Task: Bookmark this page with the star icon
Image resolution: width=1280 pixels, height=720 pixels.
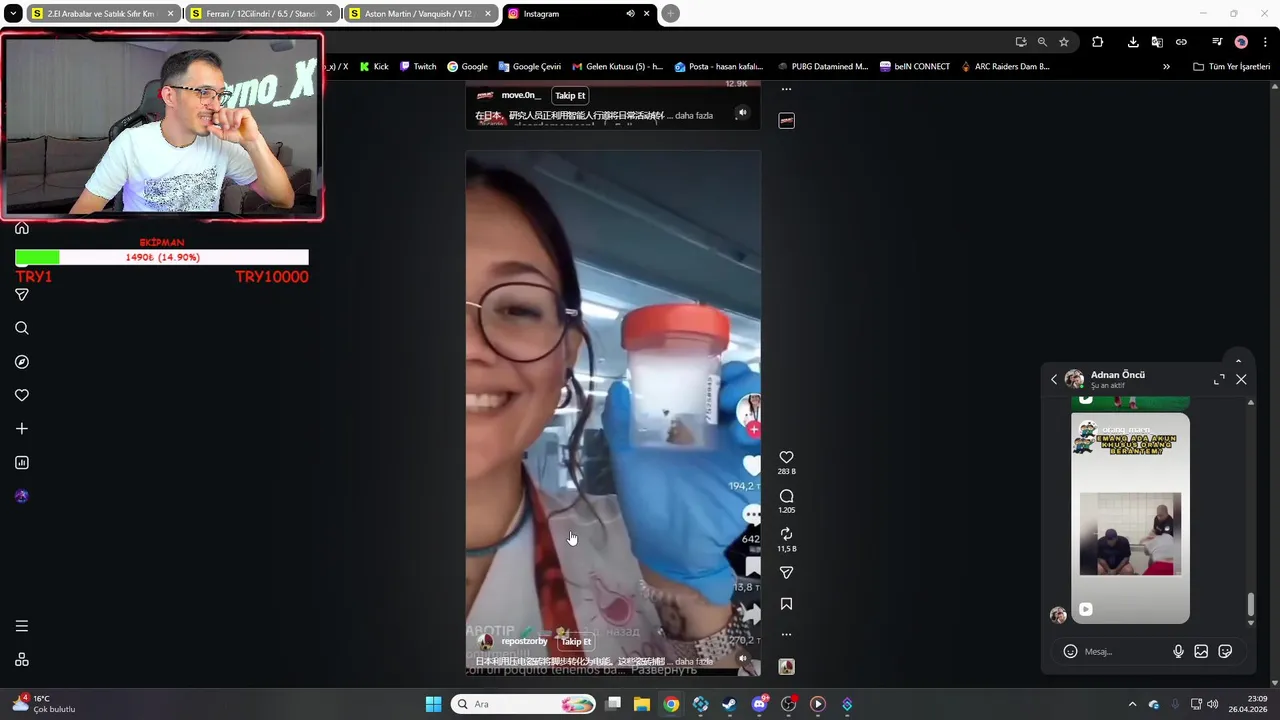Action: tap(1064, 42)
